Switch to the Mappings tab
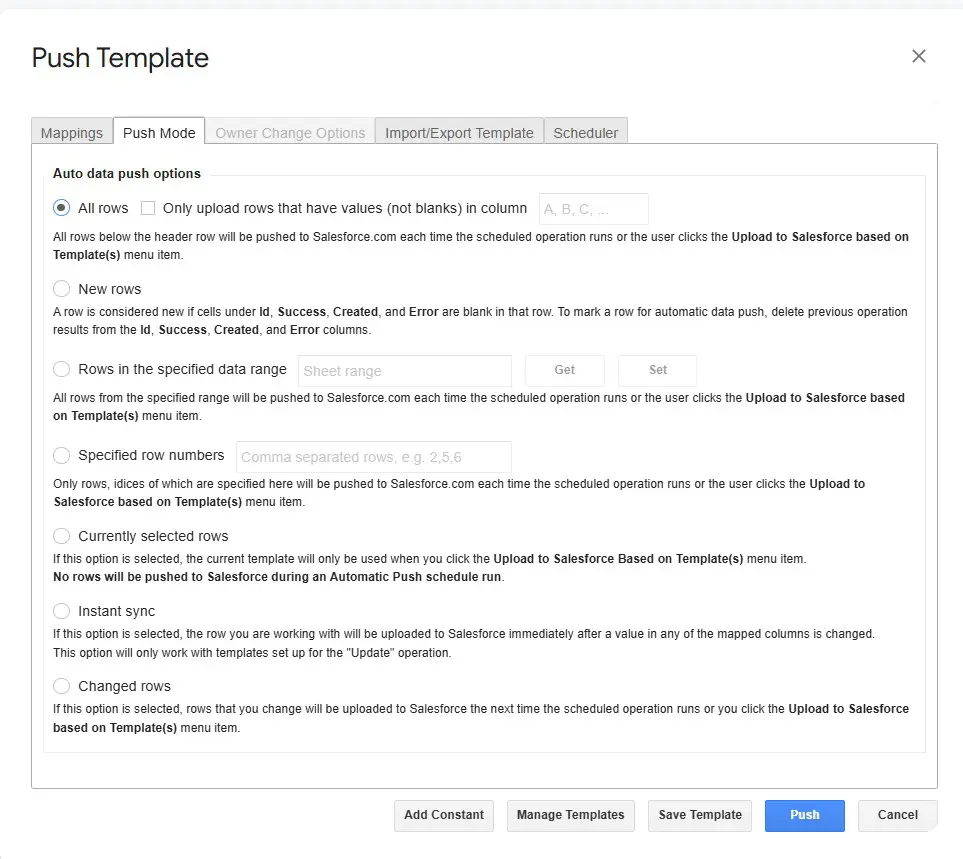The height and width of the screenshot is (859, 963). 71,132
